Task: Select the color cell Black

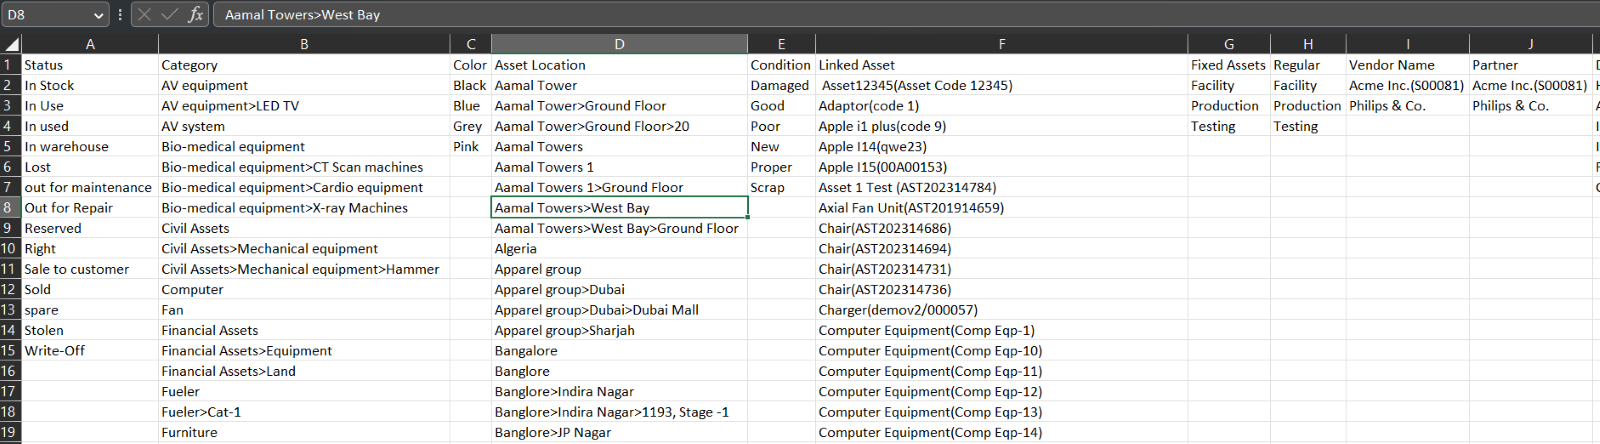Action: (471, 86)
